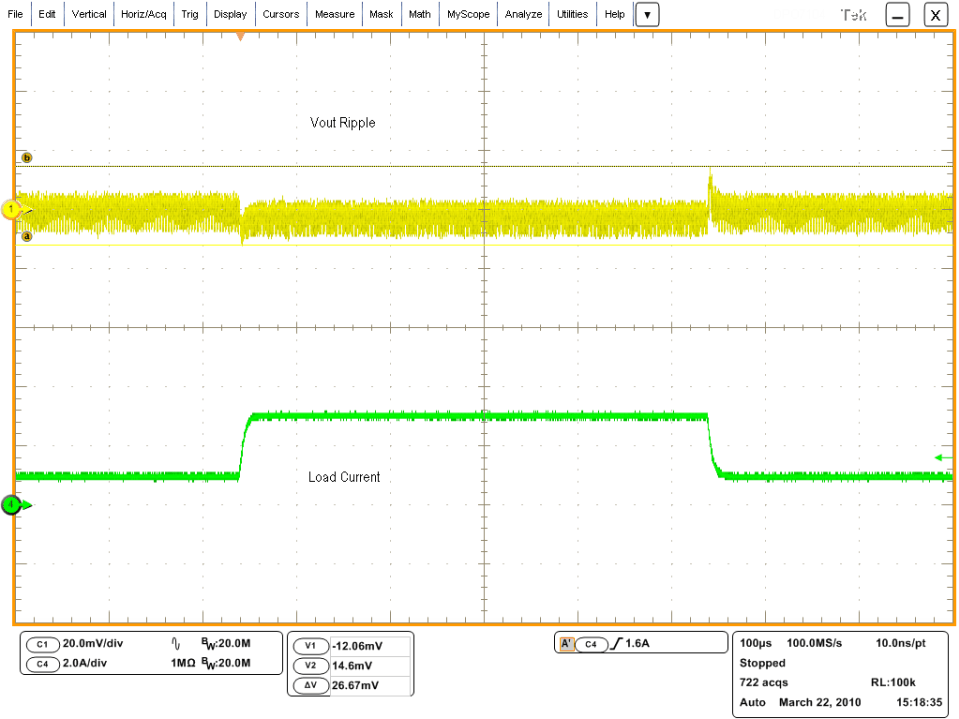
Task: Click cursor marker b on the waveform display
Action: (27, 157)
